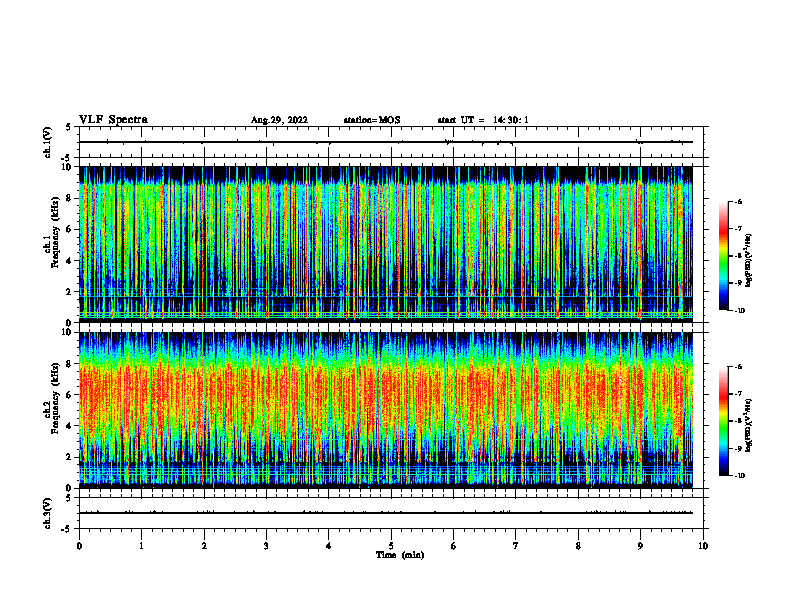Screen dimensions: 792x612
Task: Click the ch.1 spectrogram color bar
Action: pos(723,256)
